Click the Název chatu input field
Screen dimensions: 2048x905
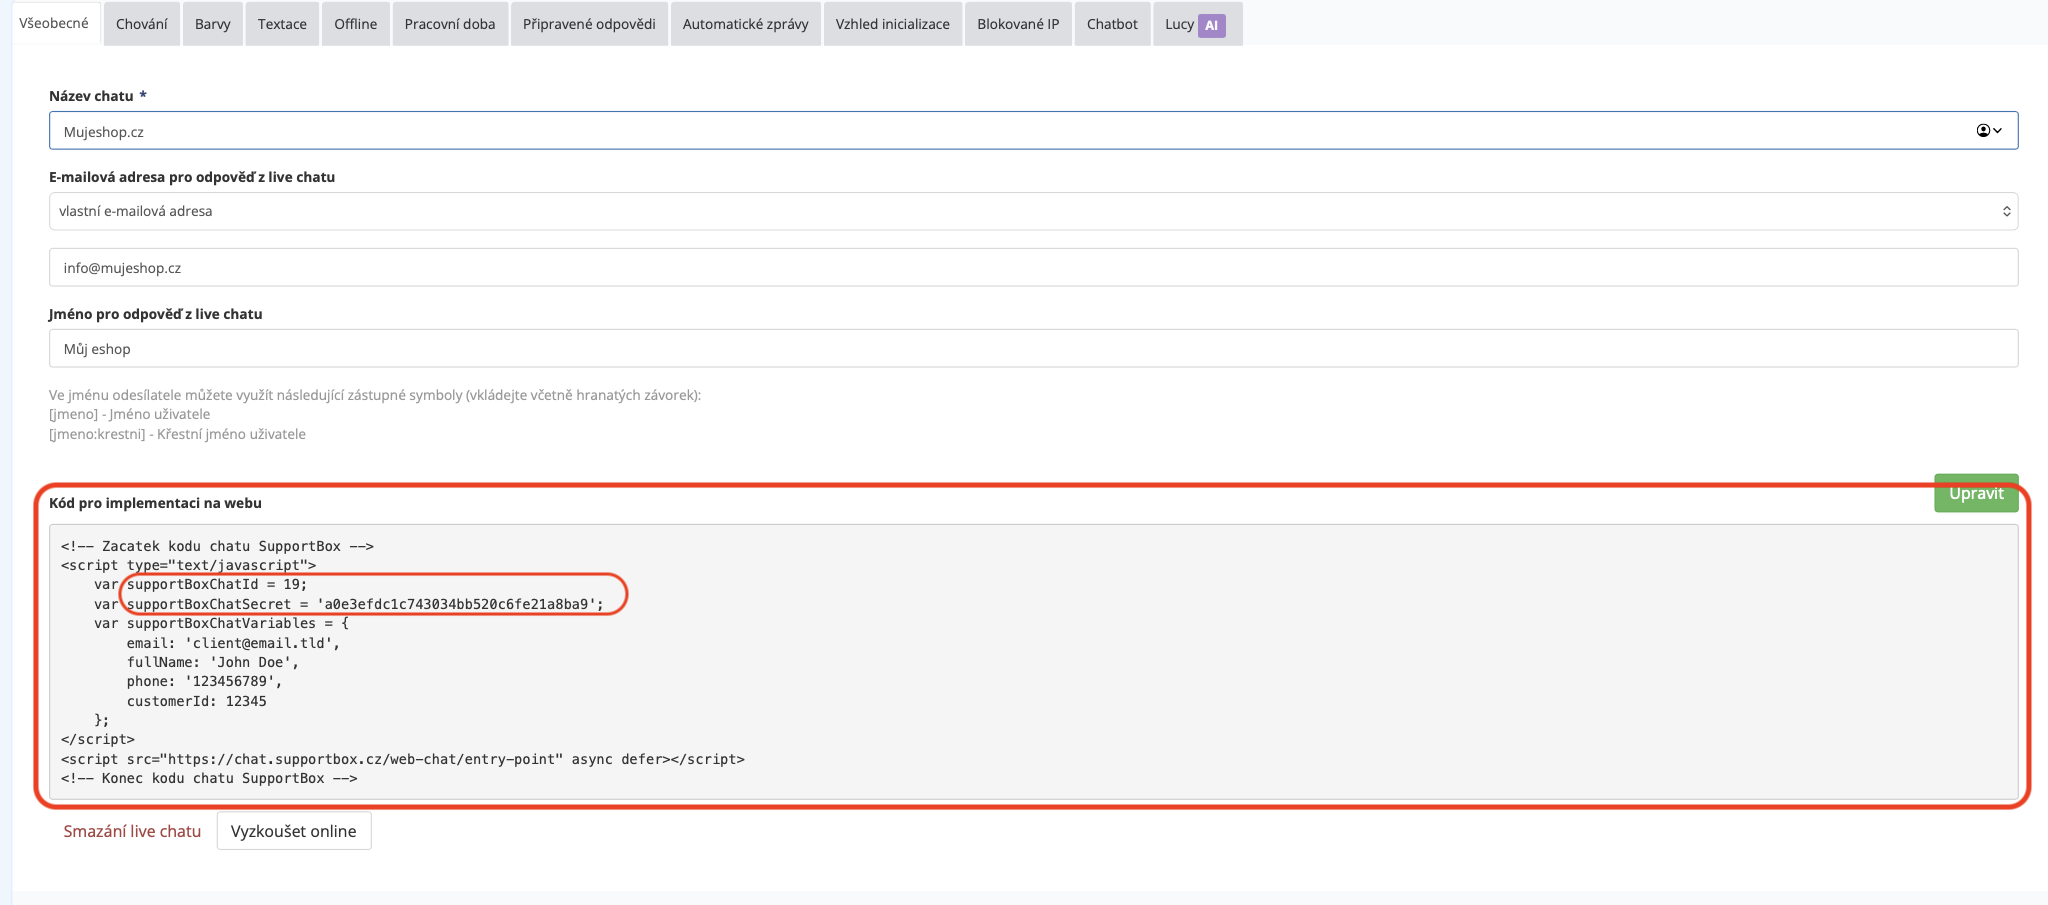pyautogui.click(x=1033, y=131)
